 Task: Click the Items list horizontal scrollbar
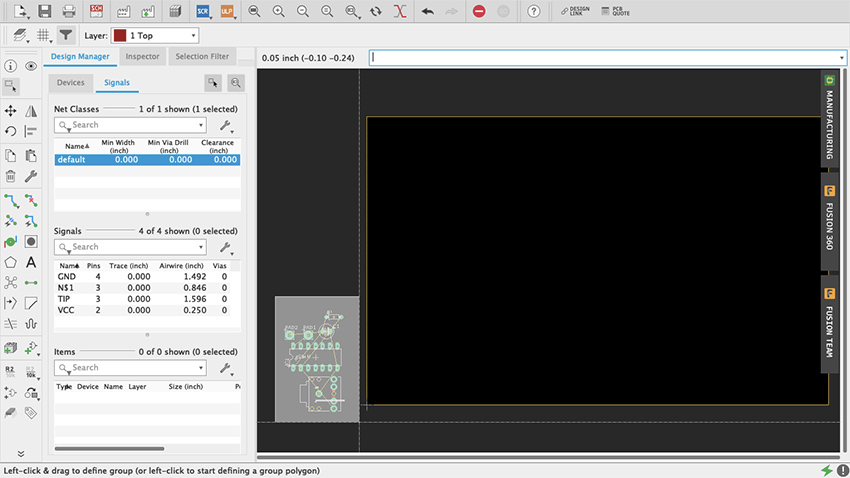(x=110, y=449)
